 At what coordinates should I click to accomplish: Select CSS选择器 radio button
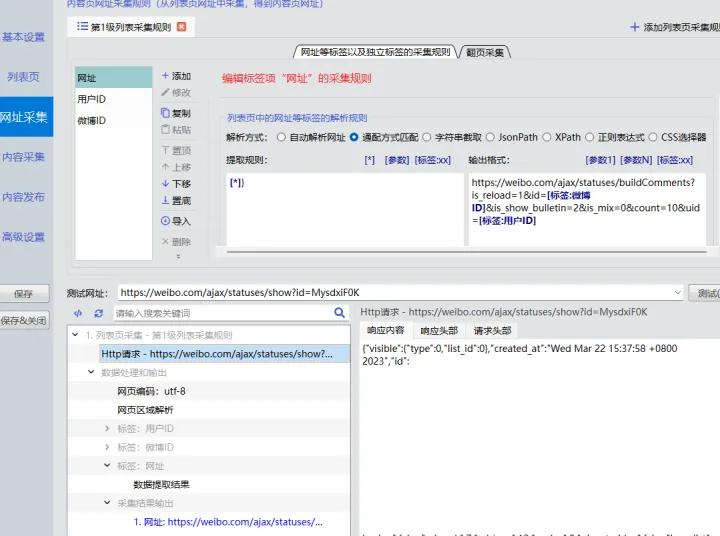pyautogui.click(x=652, y=137)
